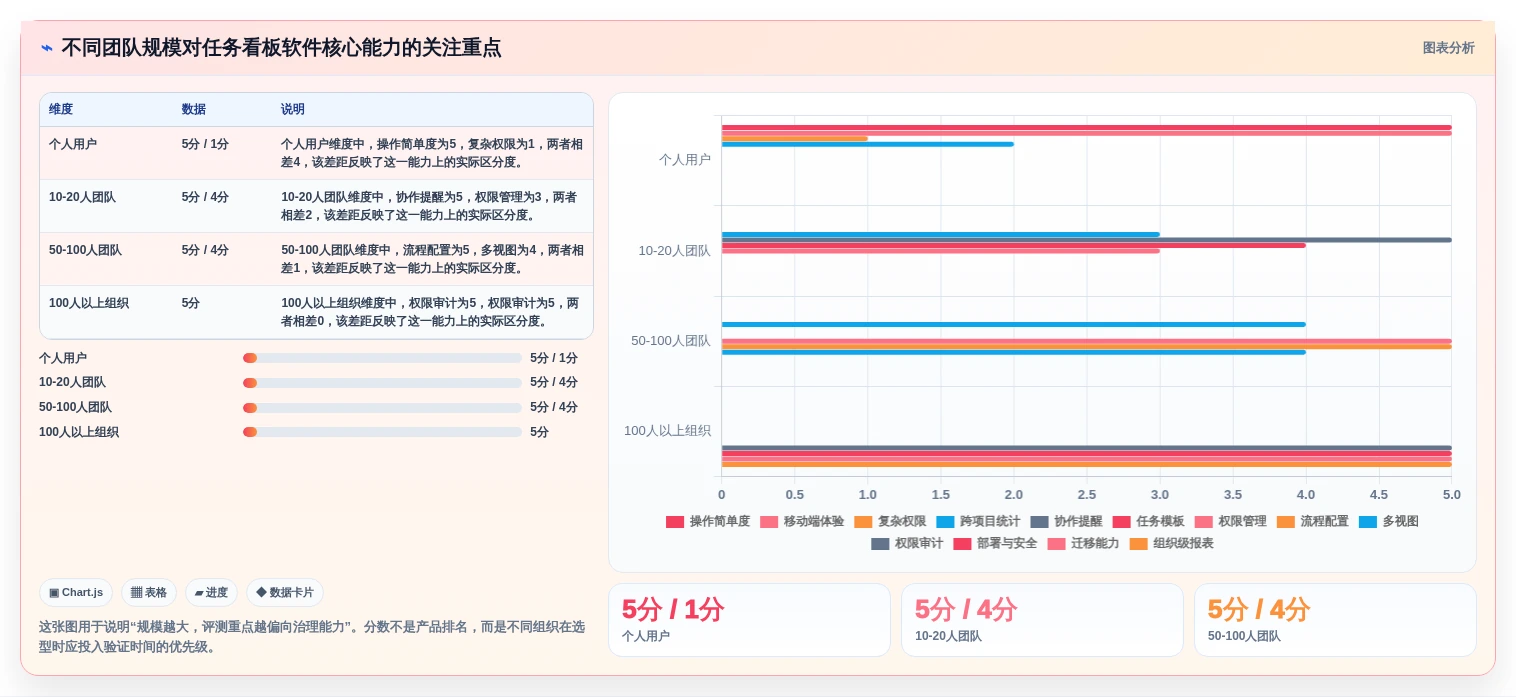The width and height of the screenshot is (1516, 697).
Task: Click the 50-100人团队 table row name
Action: [x=85, y=250]
